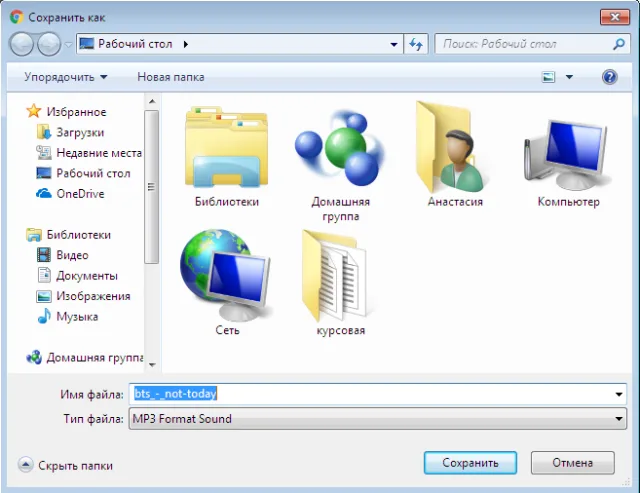Select the Компьютер icon in the file pane
Screen dimensions: 640x493
click(569, 163)
